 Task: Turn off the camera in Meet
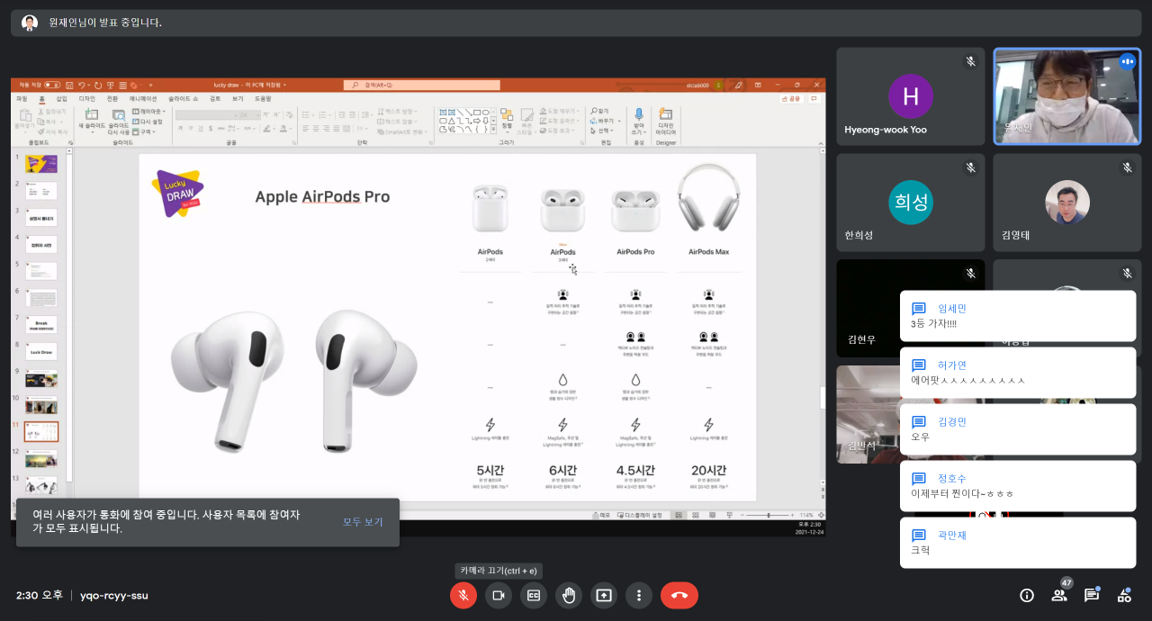point(498,595)
